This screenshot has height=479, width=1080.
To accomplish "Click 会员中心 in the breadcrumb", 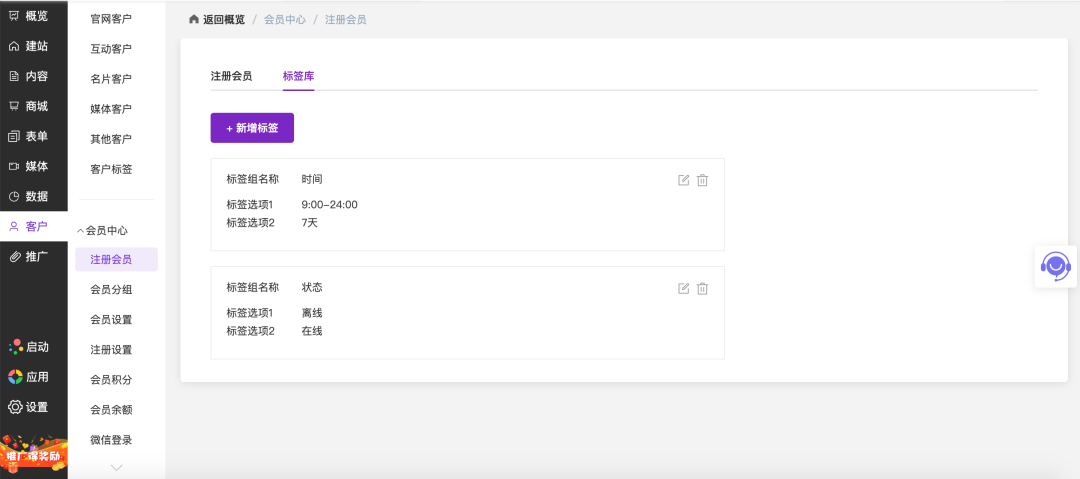I will (284, 20).
